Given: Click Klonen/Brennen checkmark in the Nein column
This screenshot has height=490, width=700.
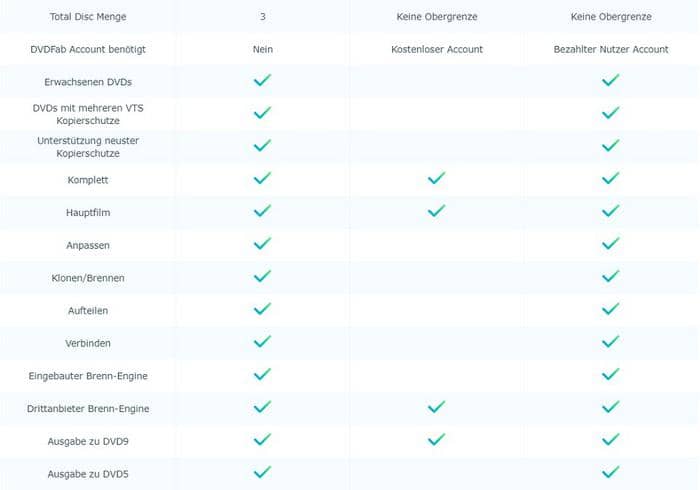Looking at the screenshot, I should [x=262, y=276].
